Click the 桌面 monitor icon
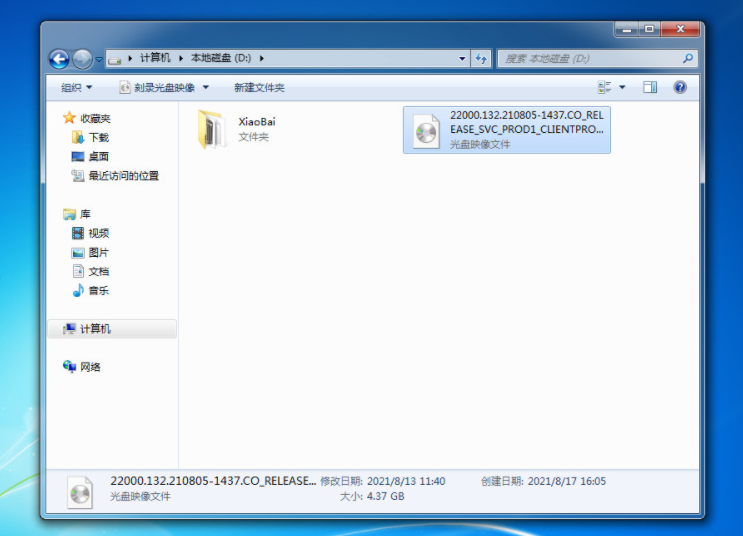Screen dimensions: 743x536 [78, 156]
